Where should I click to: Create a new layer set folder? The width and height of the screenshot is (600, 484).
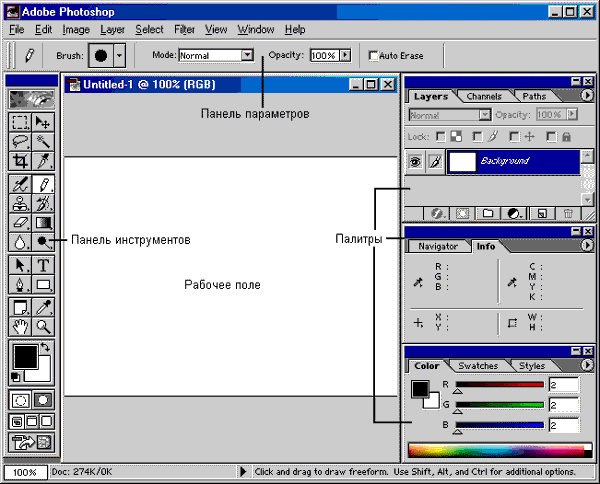(488, 213)
